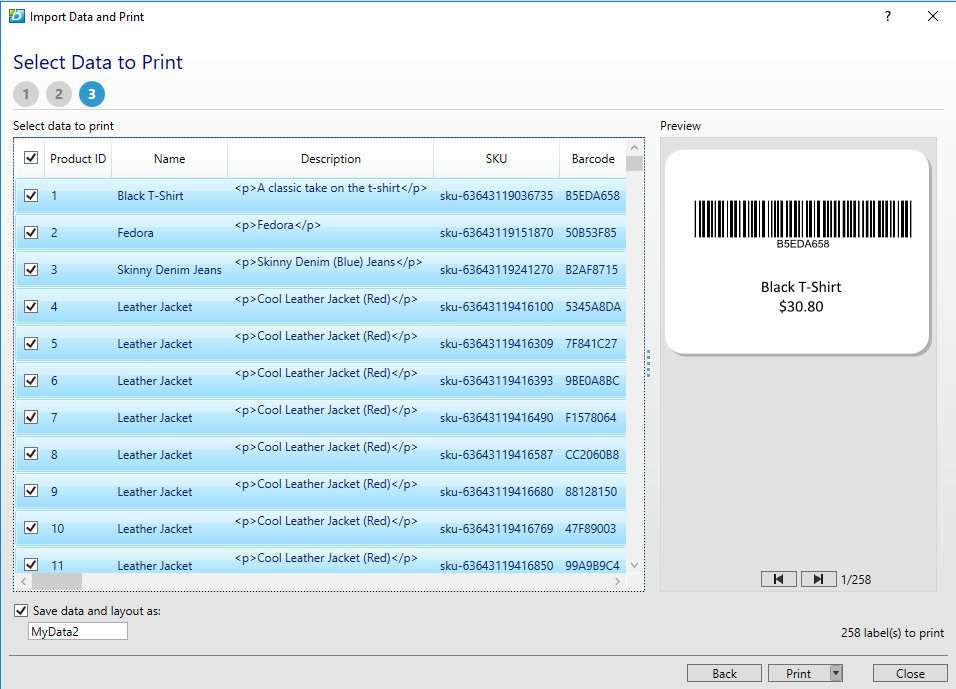Select wizard step 3 circle
956x689 pixels.
pyautogui.click(x=91, y=94)
